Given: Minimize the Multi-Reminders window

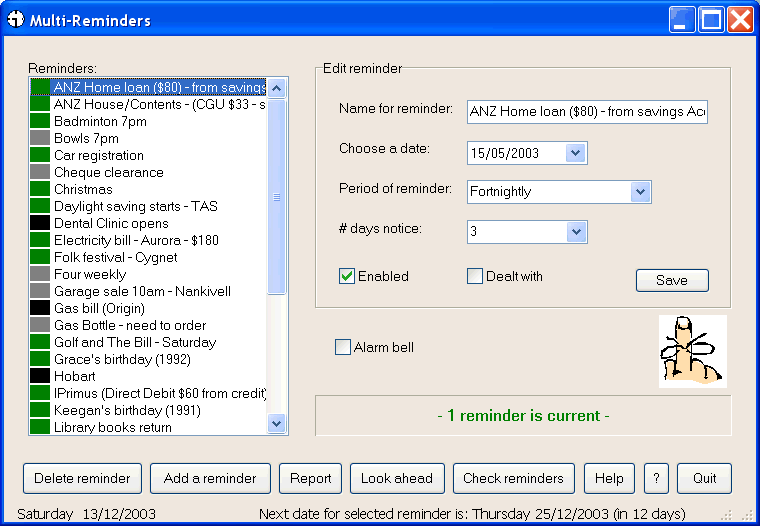Looking at the screenshot, I should tap(681, 20).
